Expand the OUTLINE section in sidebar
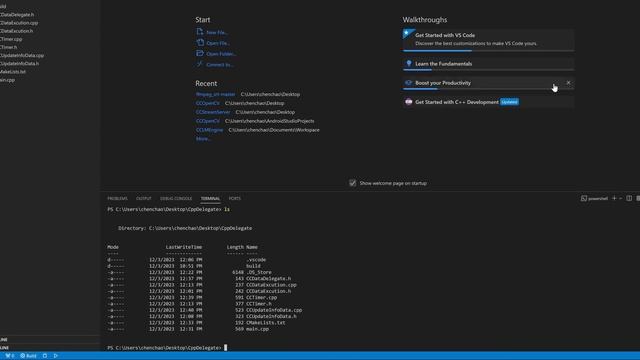Screen dimensions: 640x360 49,340
